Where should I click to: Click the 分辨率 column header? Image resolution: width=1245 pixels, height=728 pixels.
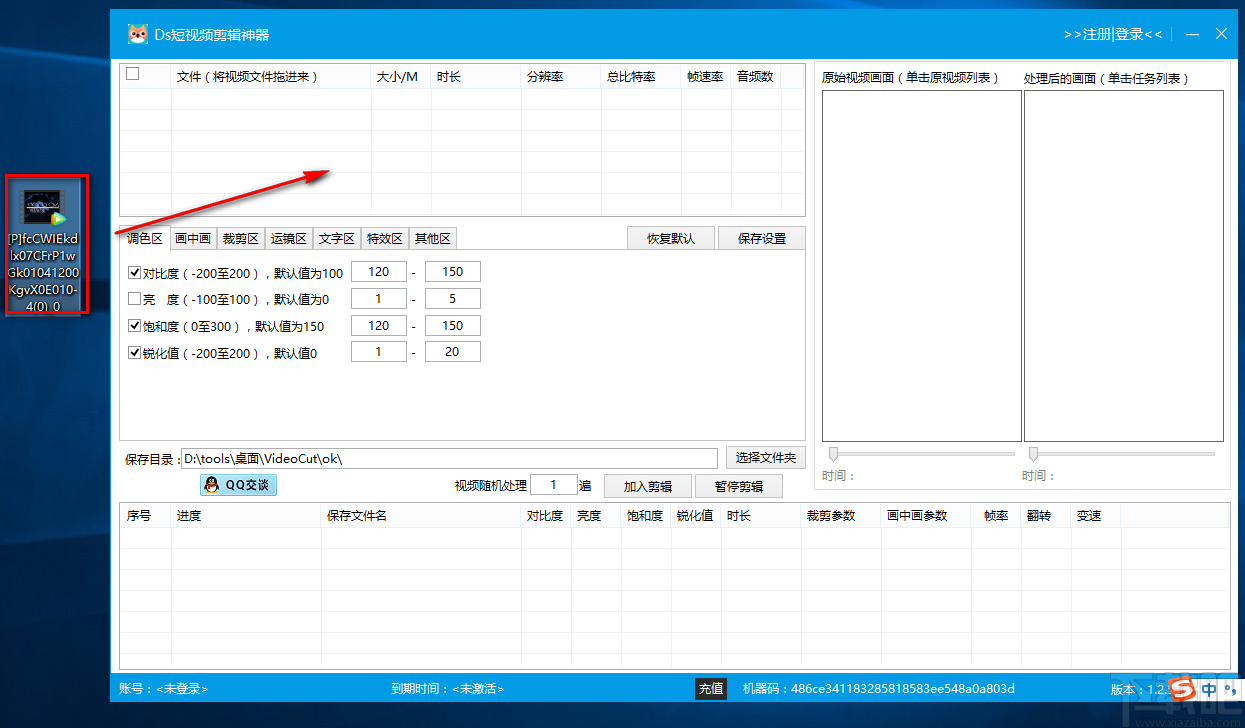(561, 76)
